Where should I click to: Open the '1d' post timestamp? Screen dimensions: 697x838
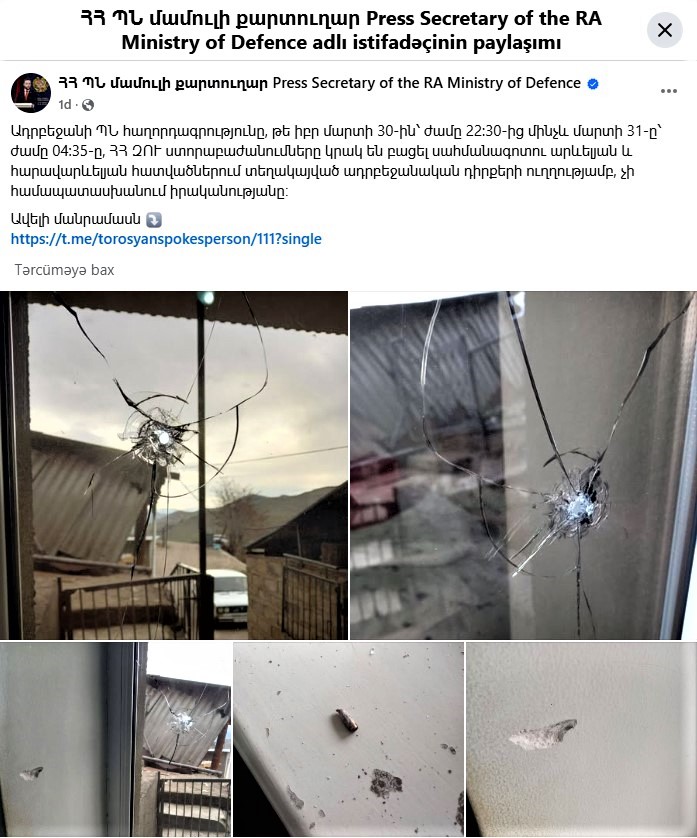click(x=65, y=105)
